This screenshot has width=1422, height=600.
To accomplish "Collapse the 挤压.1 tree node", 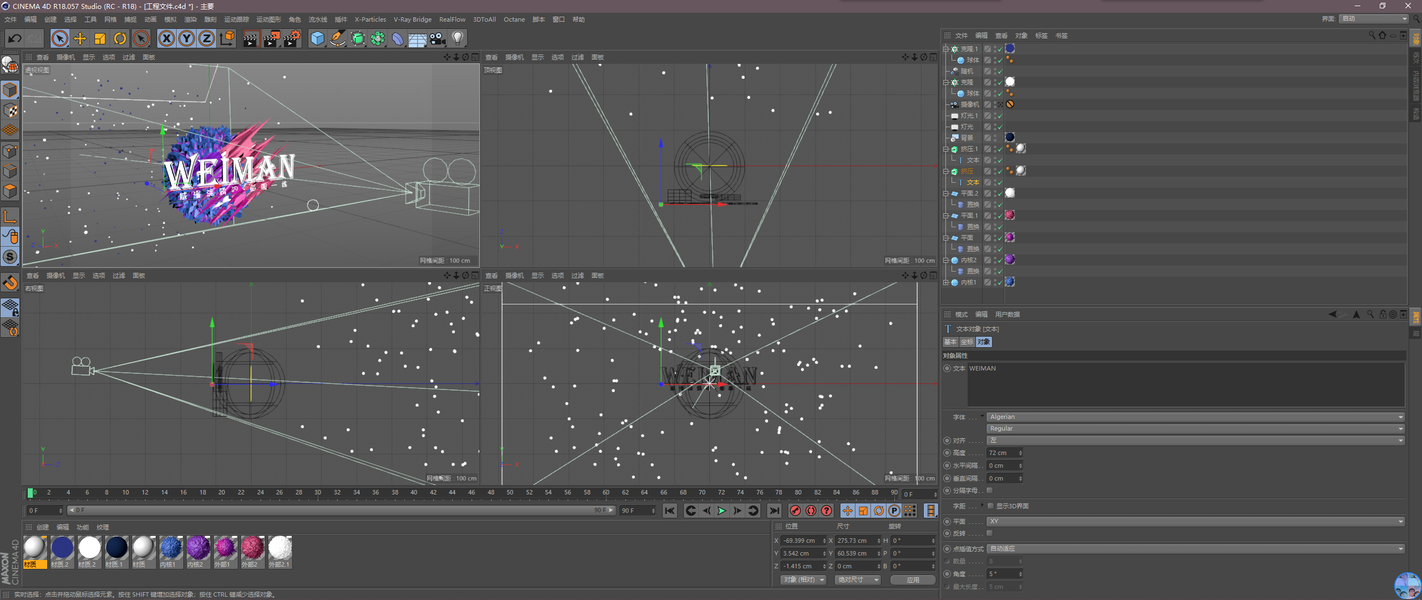I will click(x=946, y=149).
